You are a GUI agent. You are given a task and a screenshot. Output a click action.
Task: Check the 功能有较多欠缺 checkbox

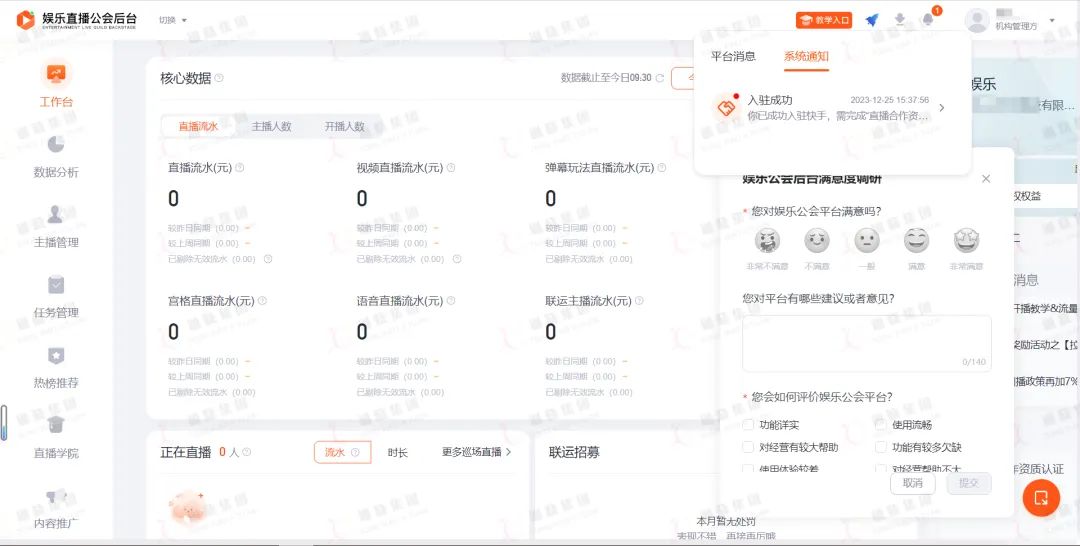(x=880, y=447)
